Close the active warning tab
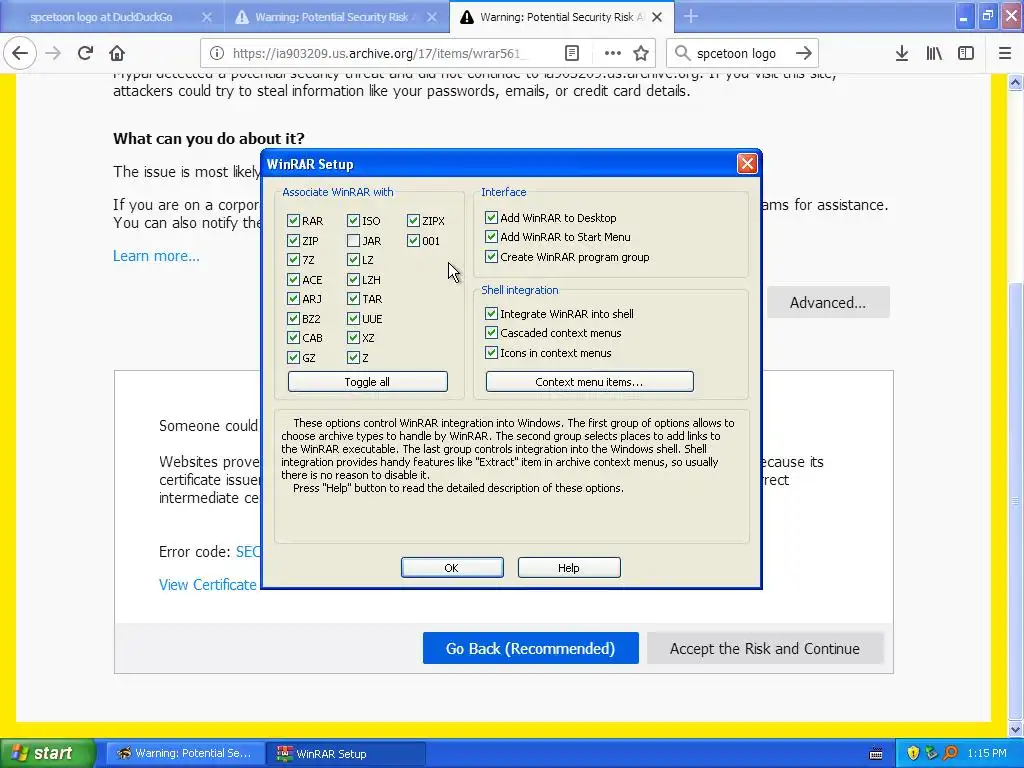The image size is (1024, 768). pyautogui.click(x=657, y=17)
